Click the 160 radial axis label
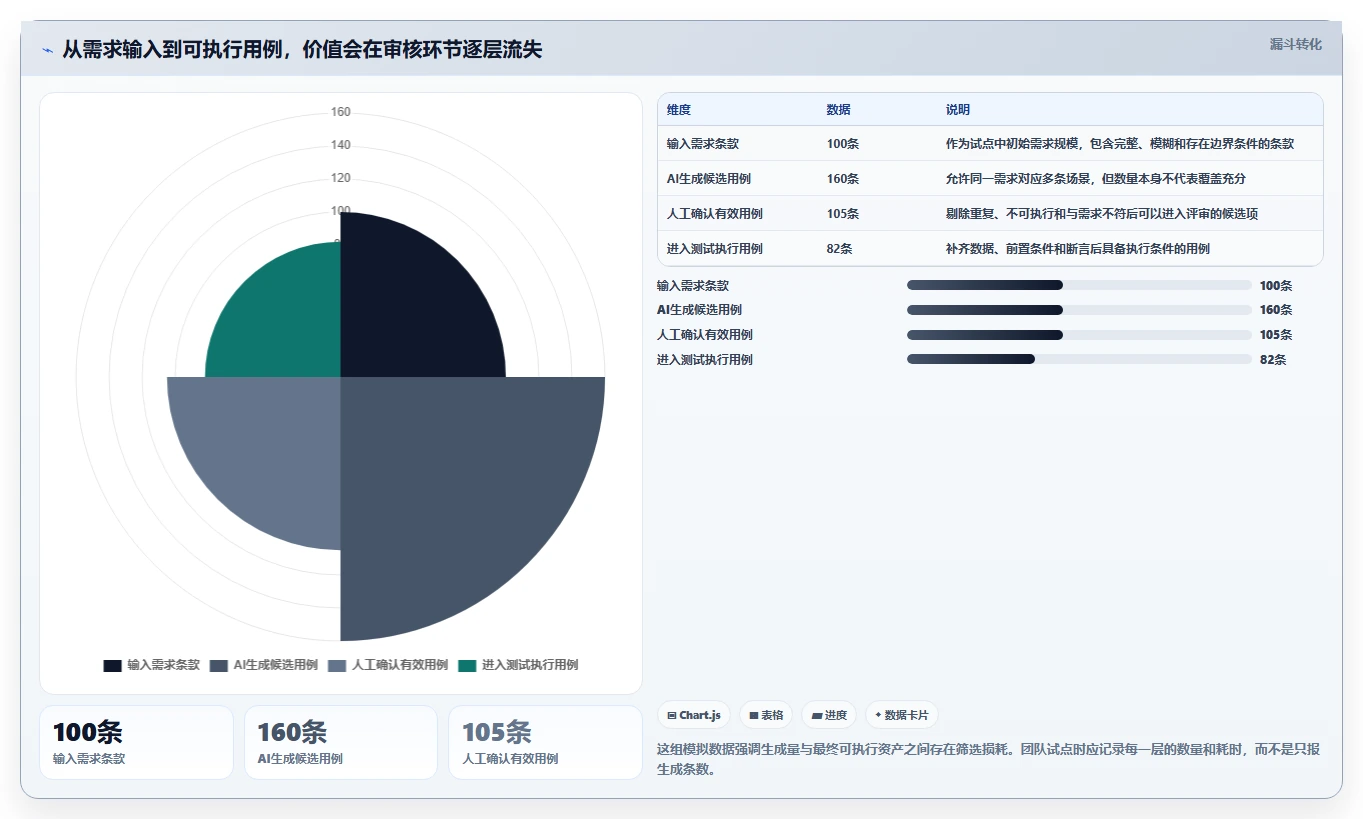The image size is (1363, 819). 341,112
